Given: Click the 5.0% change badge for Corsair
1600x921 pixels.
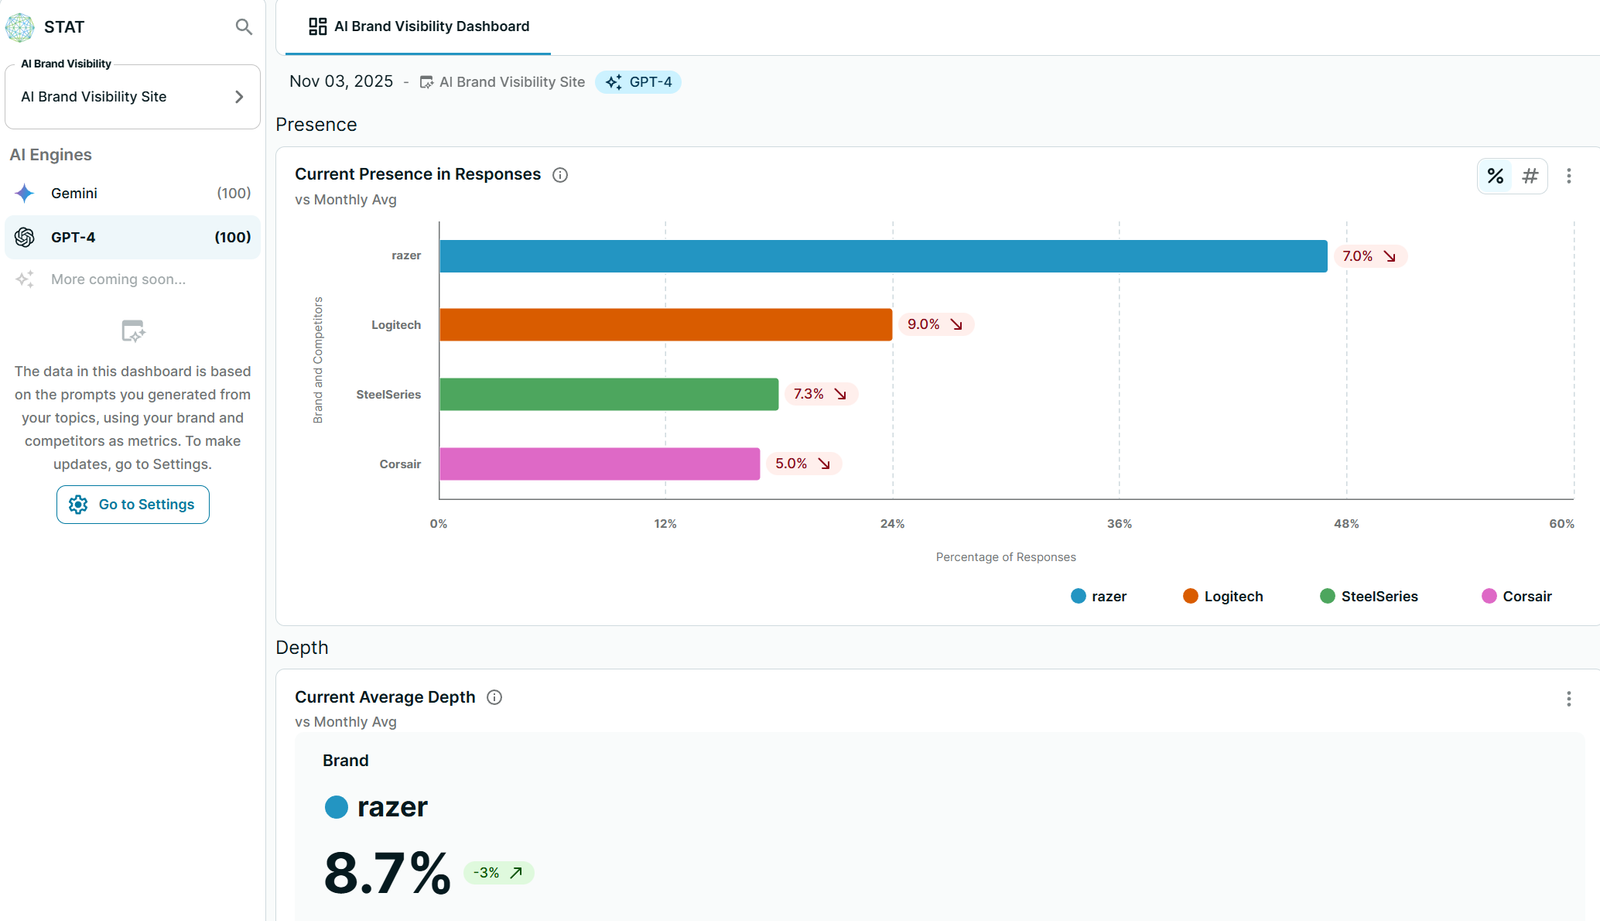Looking at the screenshot, I should [803, 464].
